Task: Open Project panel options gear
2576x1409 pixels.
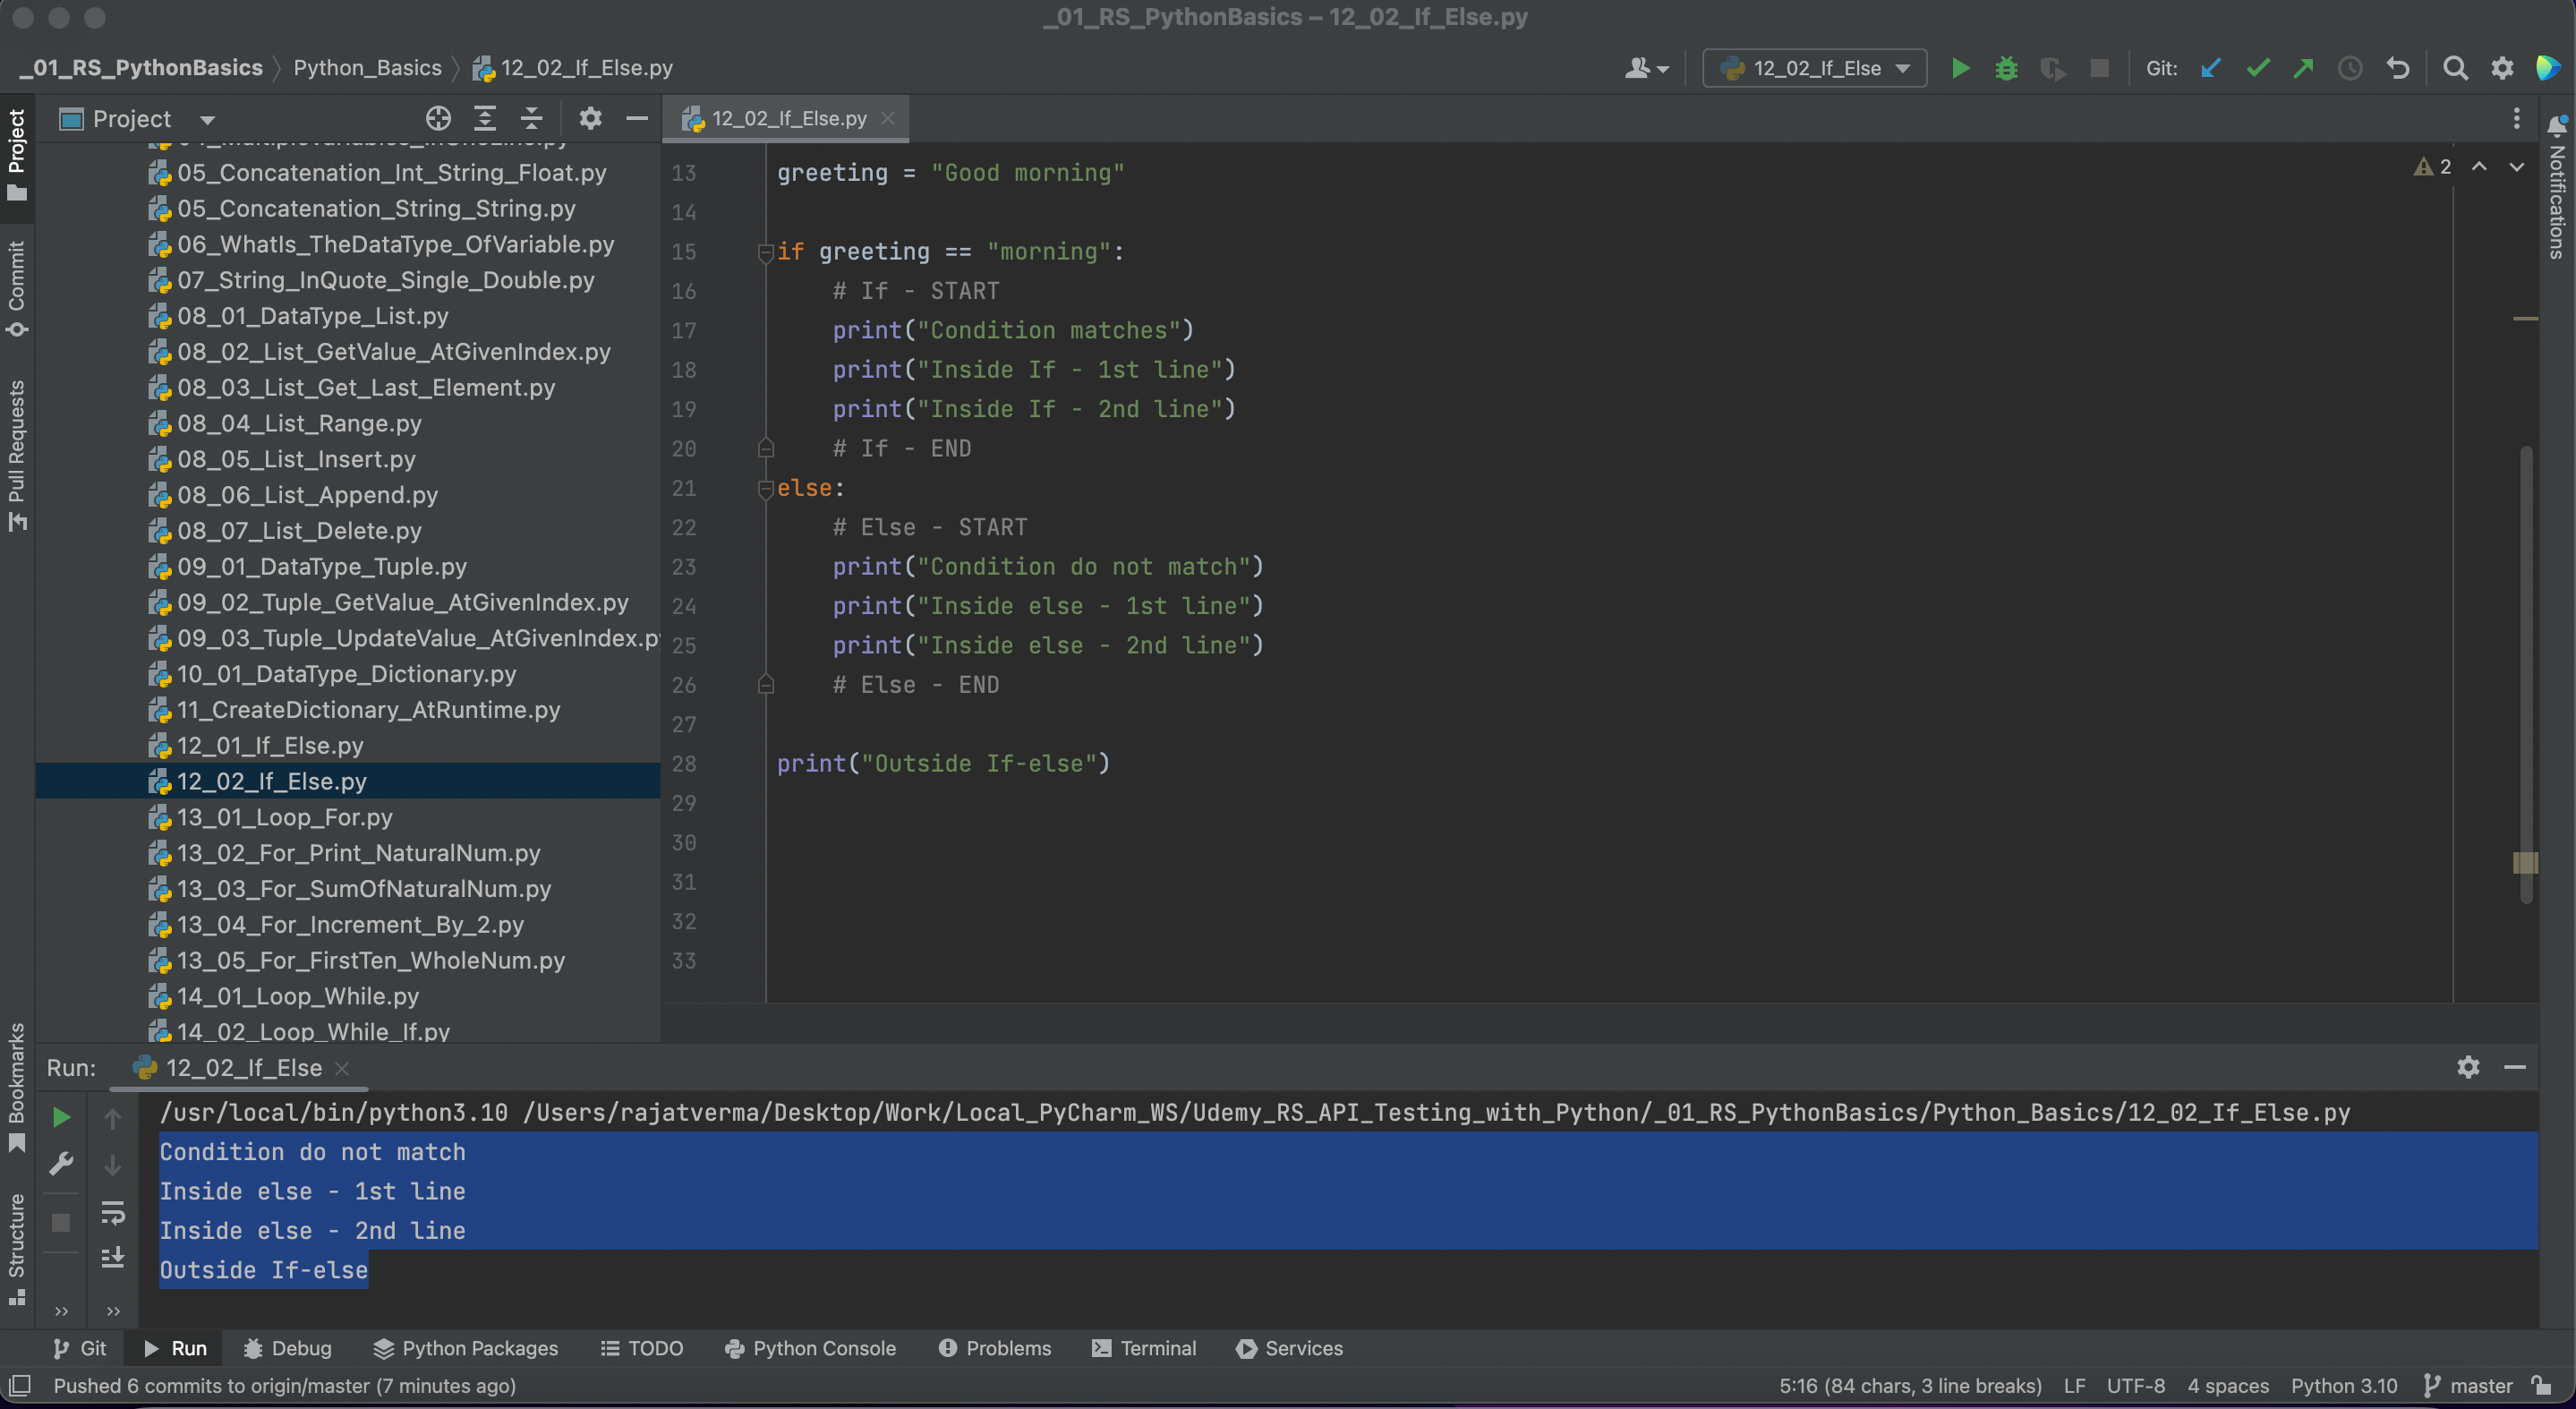Action: [x=590, y=119]
